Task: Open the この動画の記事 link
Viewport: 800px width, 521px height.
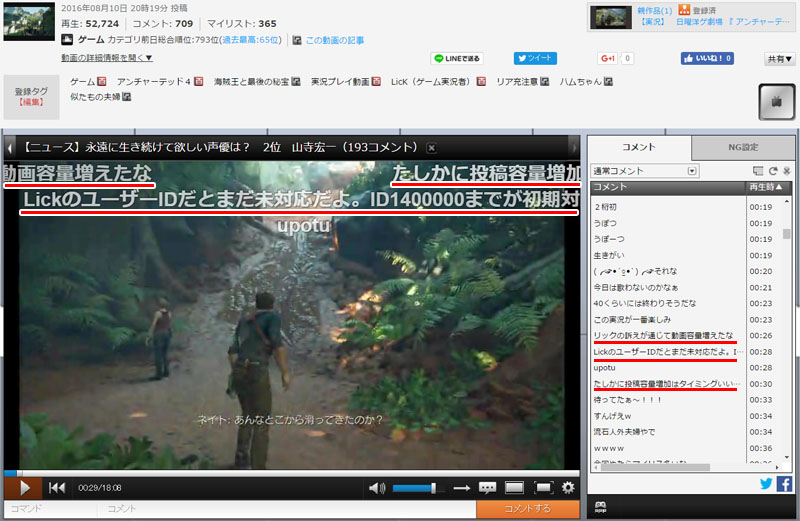Action: [x=334, y=40]
